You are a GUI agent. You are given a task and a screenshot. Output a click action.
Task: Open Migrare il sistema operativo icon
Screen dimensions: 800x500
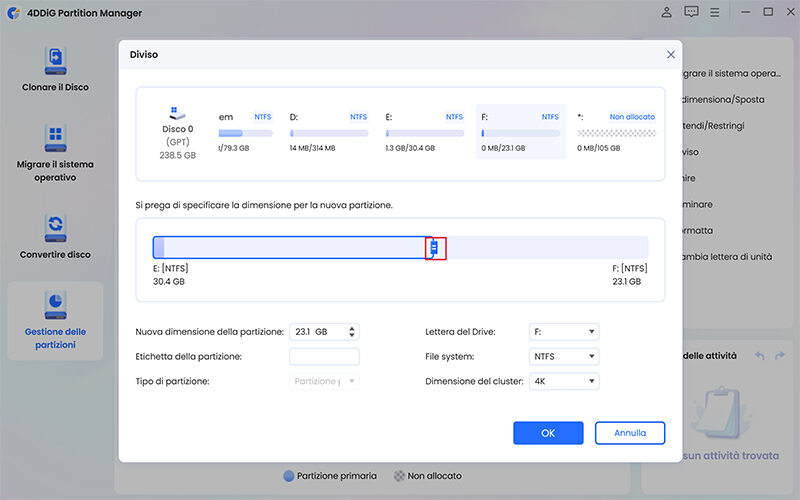pyautogui.click(x=55, y=139)
